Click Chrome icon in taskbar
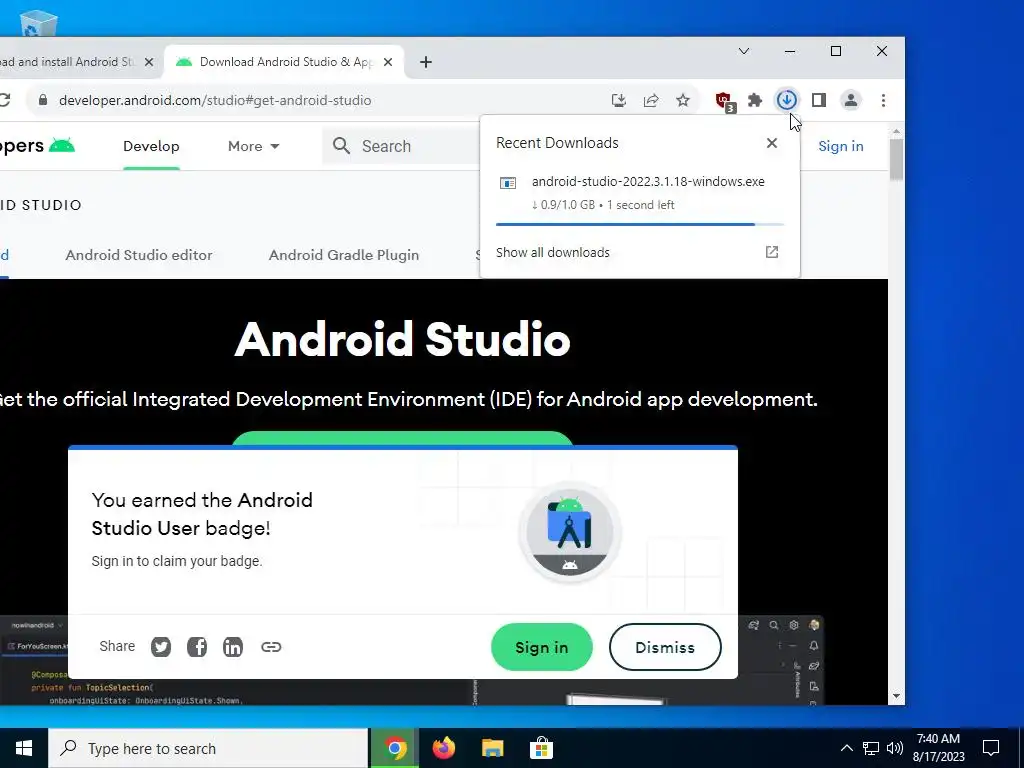This screenshot has height=768, width=1024. click(x=395, y=748)
